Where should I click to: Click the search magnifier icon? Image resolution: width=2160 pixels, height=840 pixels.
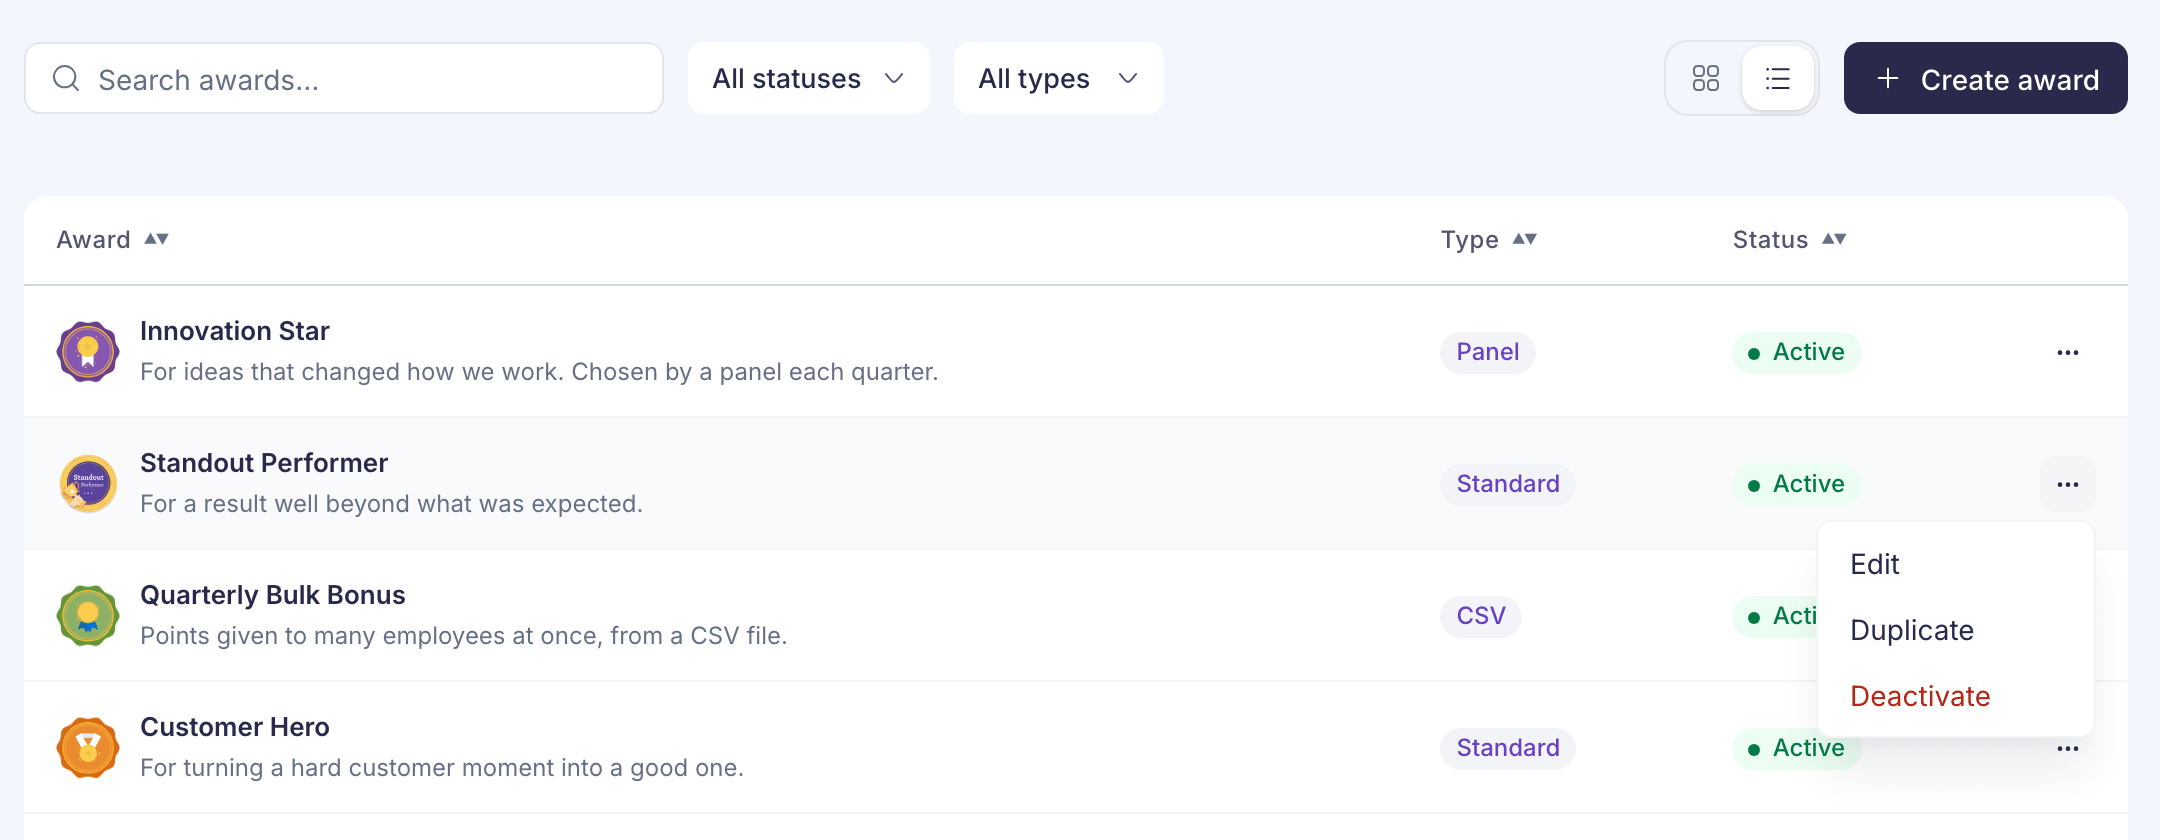(66, 78)
